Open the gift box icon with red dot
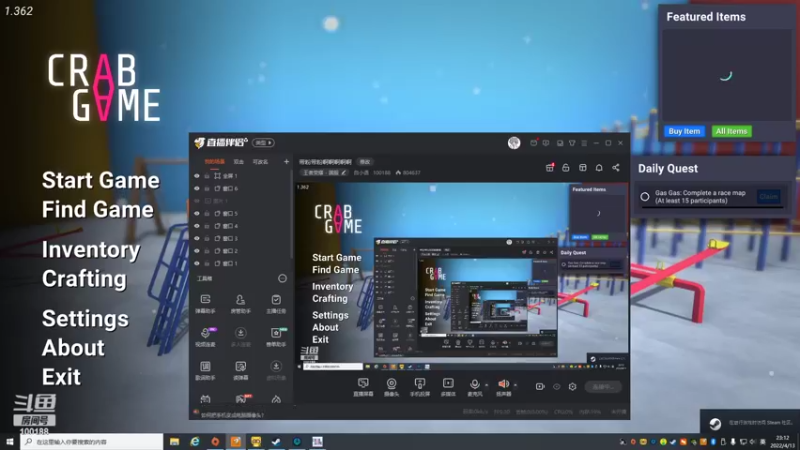This screenshot has width=800, height=450. pos(549,167)
